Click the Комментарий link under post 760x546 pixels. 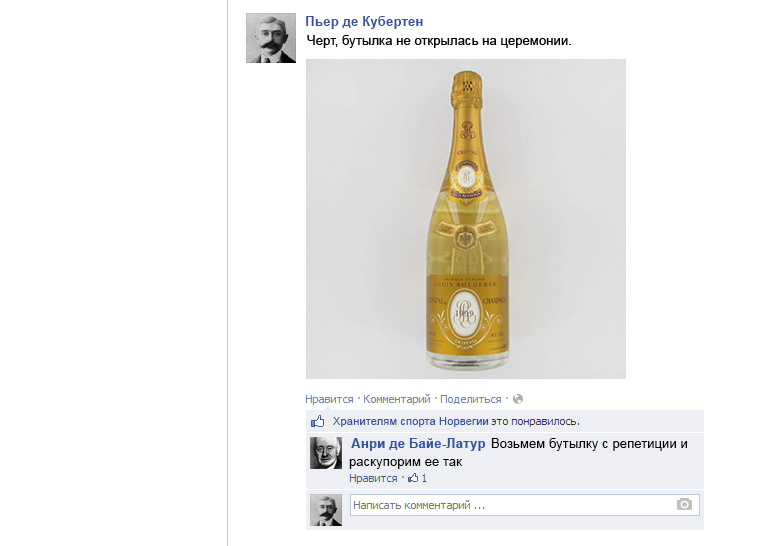[396, 399]
